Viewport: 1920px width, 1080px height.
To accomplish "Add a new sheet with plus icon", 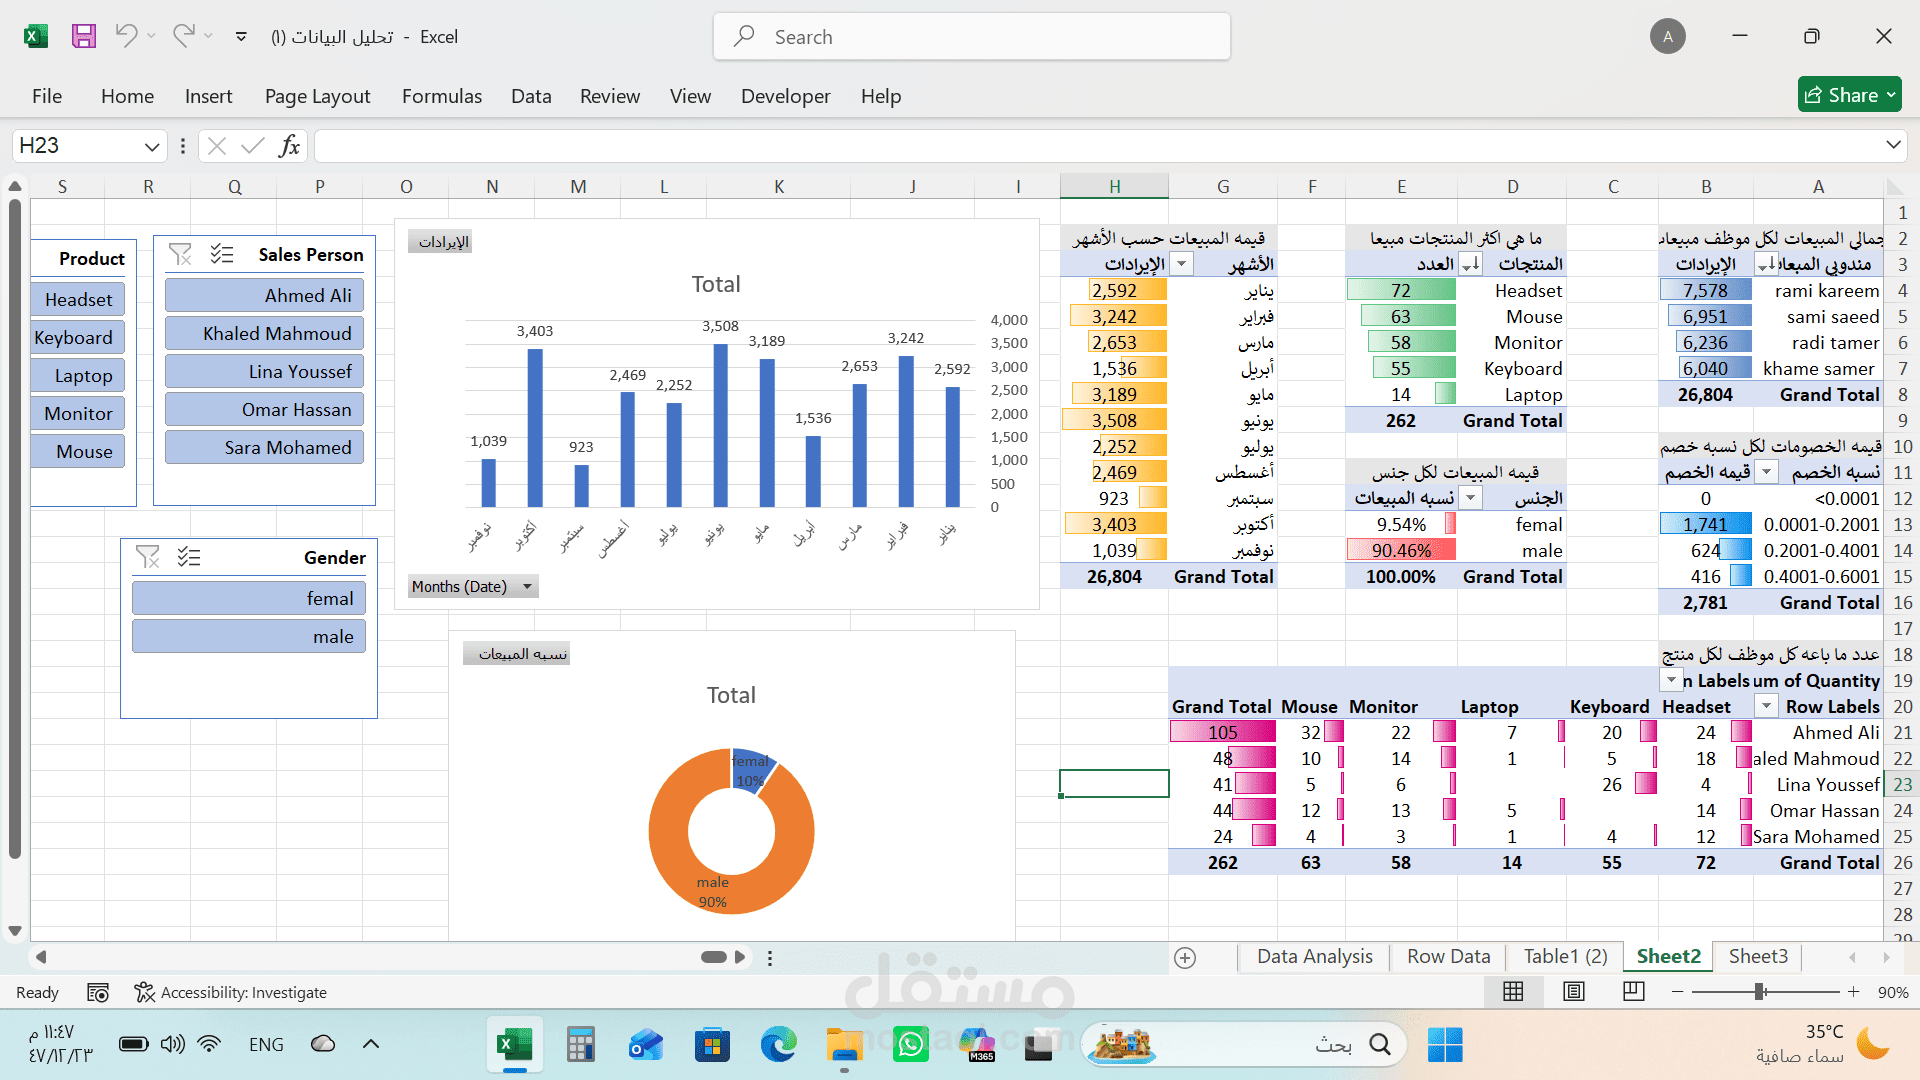I will click(1185, 958).
